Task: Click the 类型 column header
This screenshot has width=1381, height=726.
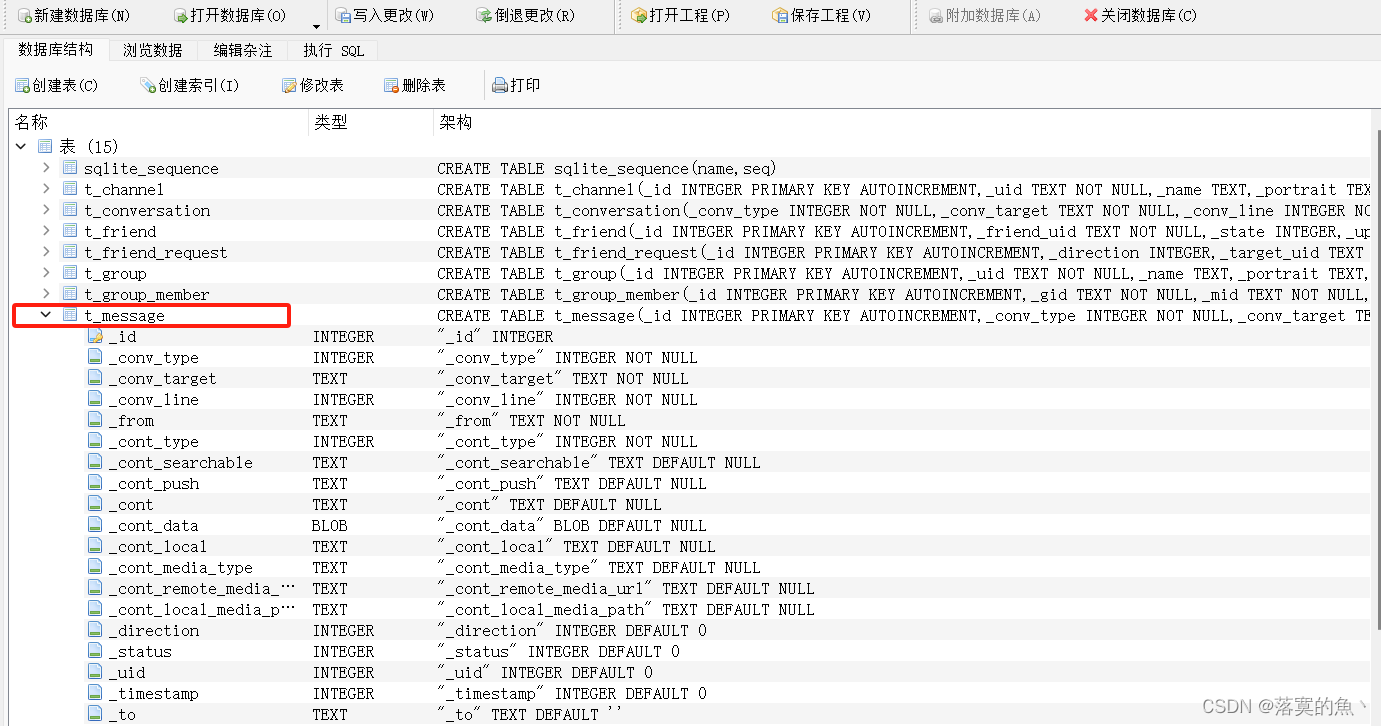Action: point(371,122)
